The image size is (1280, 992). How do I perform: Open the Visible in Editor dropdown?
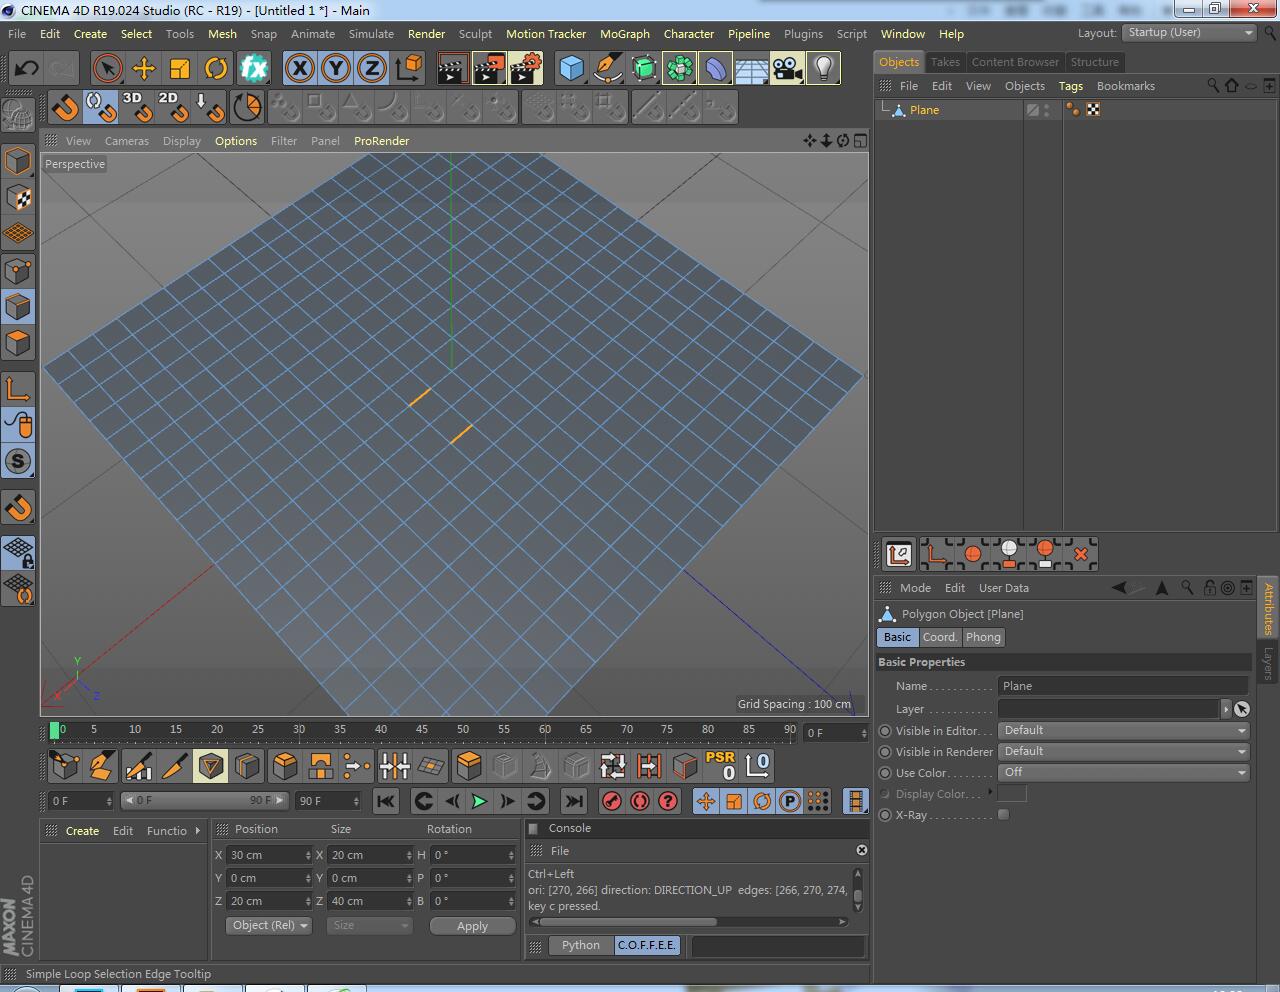click(x=1122, y=730)
